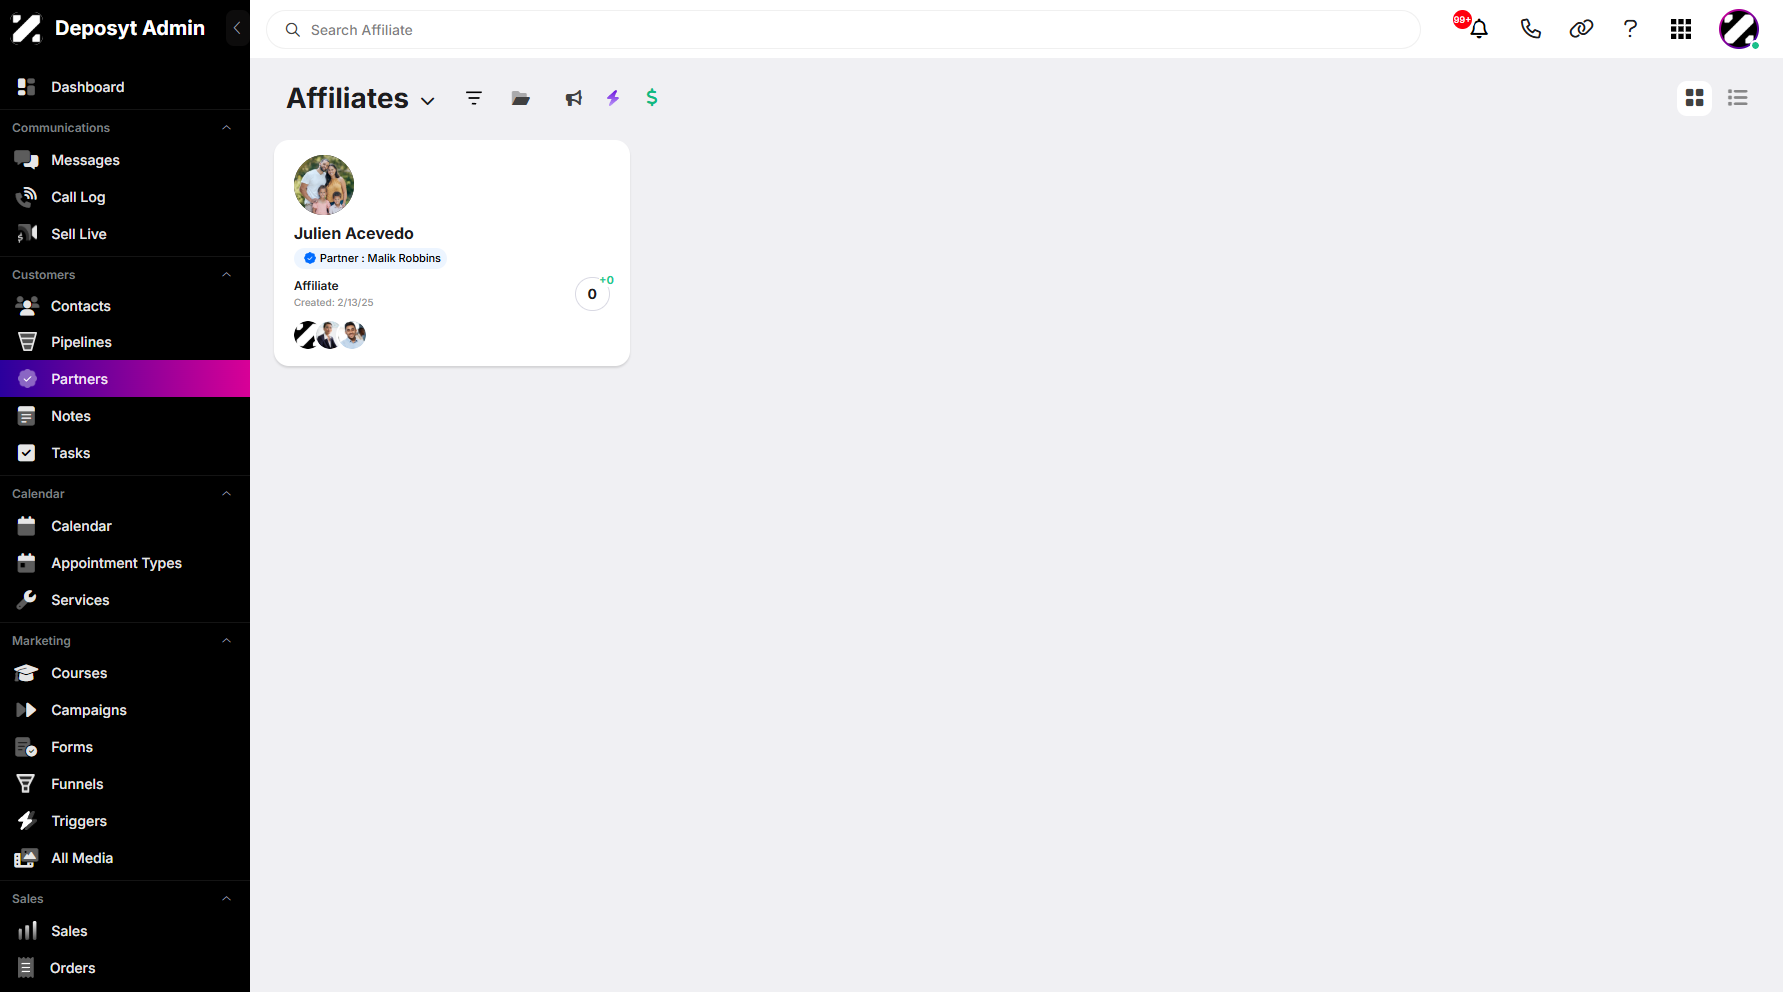Image resolution: width=1783 pixels, height=992 pixels.
Task: Open the apps grid menu
Action: [1681, 29]
